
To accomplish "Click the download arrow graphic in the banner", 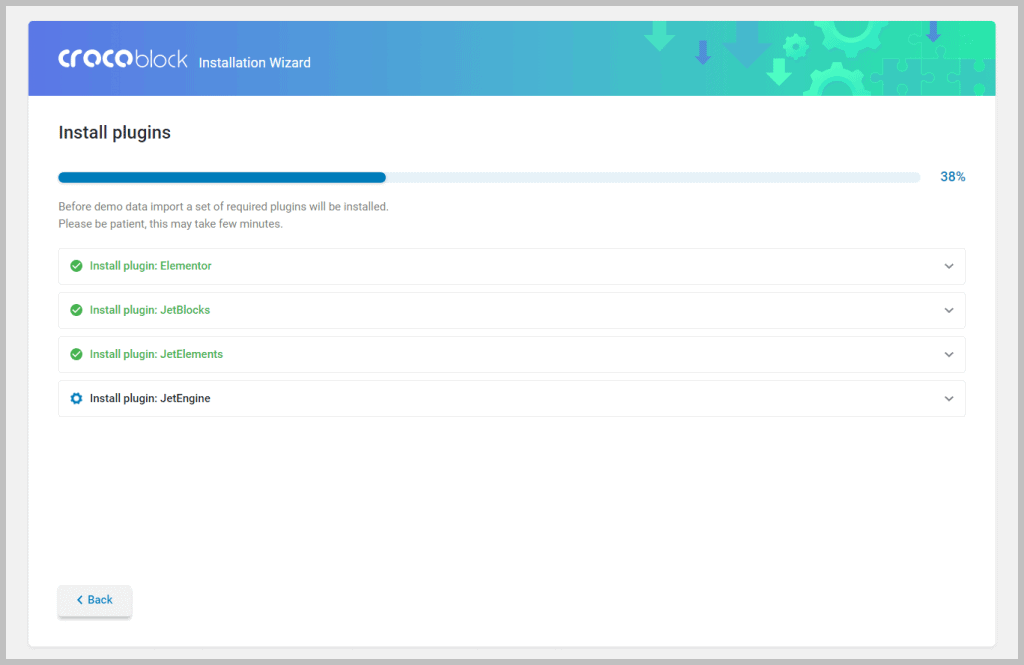I will click(x=660, y=38).
